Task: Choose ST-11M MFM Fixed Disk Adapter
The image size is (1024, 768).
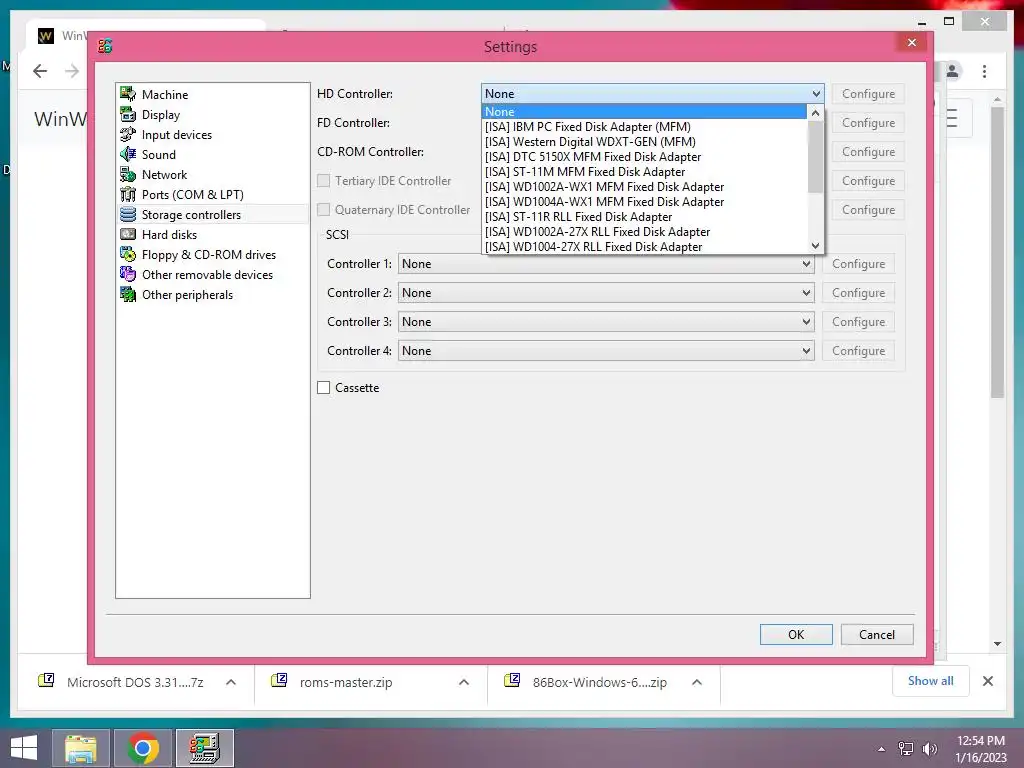Action: [x=645, y=172]
